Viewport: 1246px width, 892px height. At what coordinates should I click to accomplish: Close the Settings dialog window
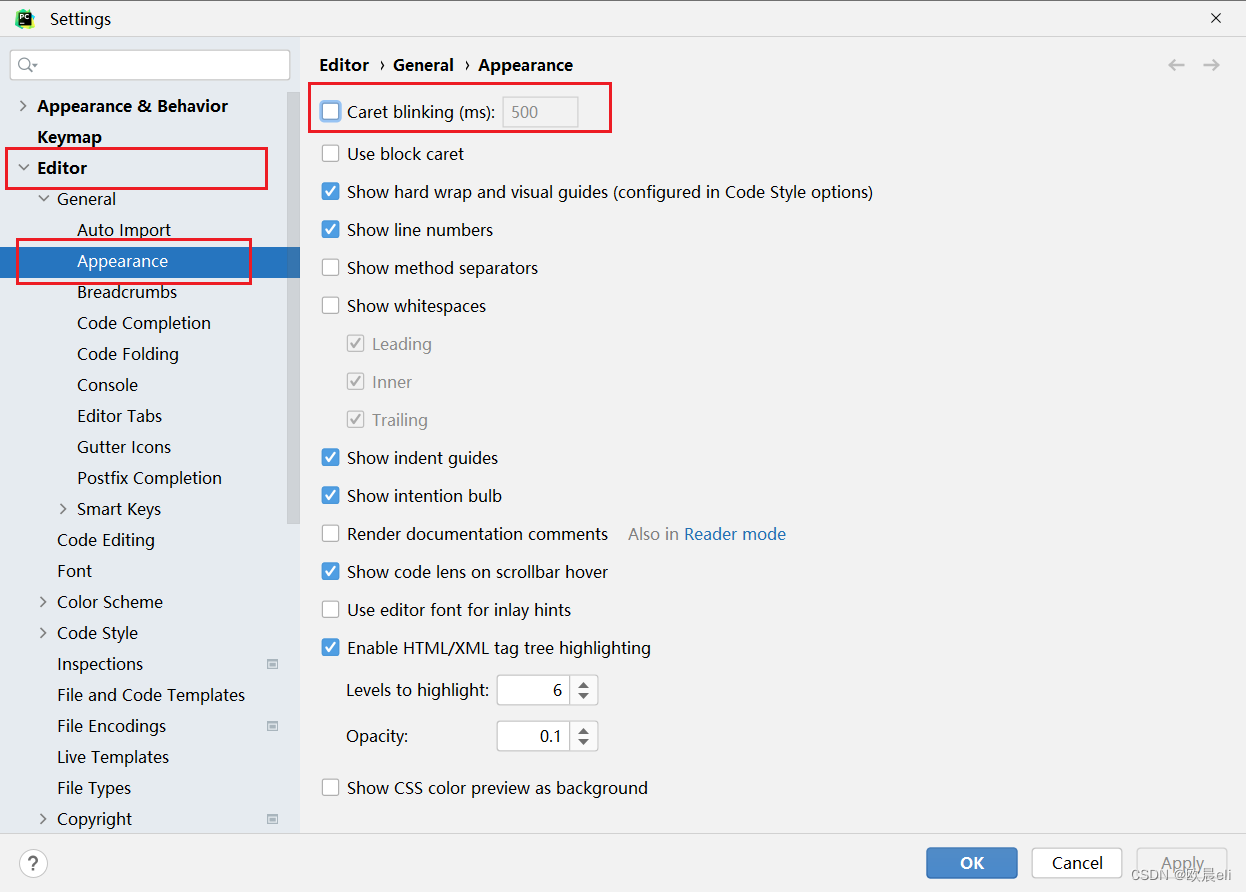(1216, 18)
